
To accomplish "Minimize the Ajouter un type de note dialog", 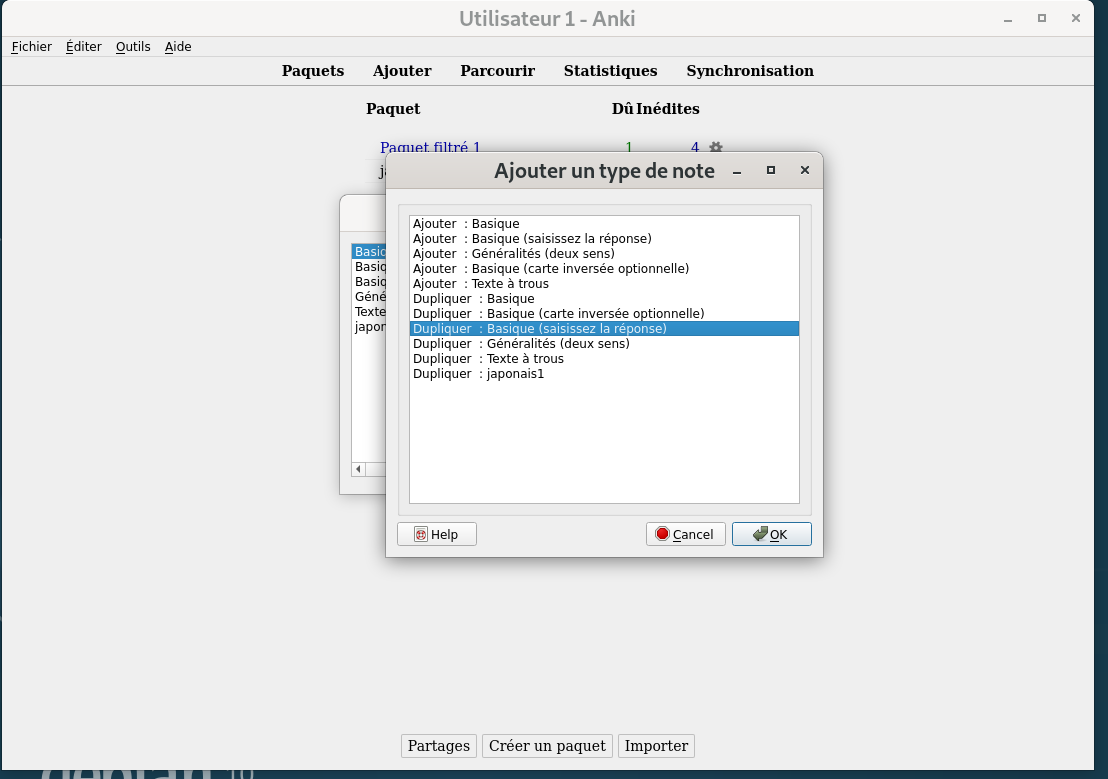I will (x=737, y=171).
